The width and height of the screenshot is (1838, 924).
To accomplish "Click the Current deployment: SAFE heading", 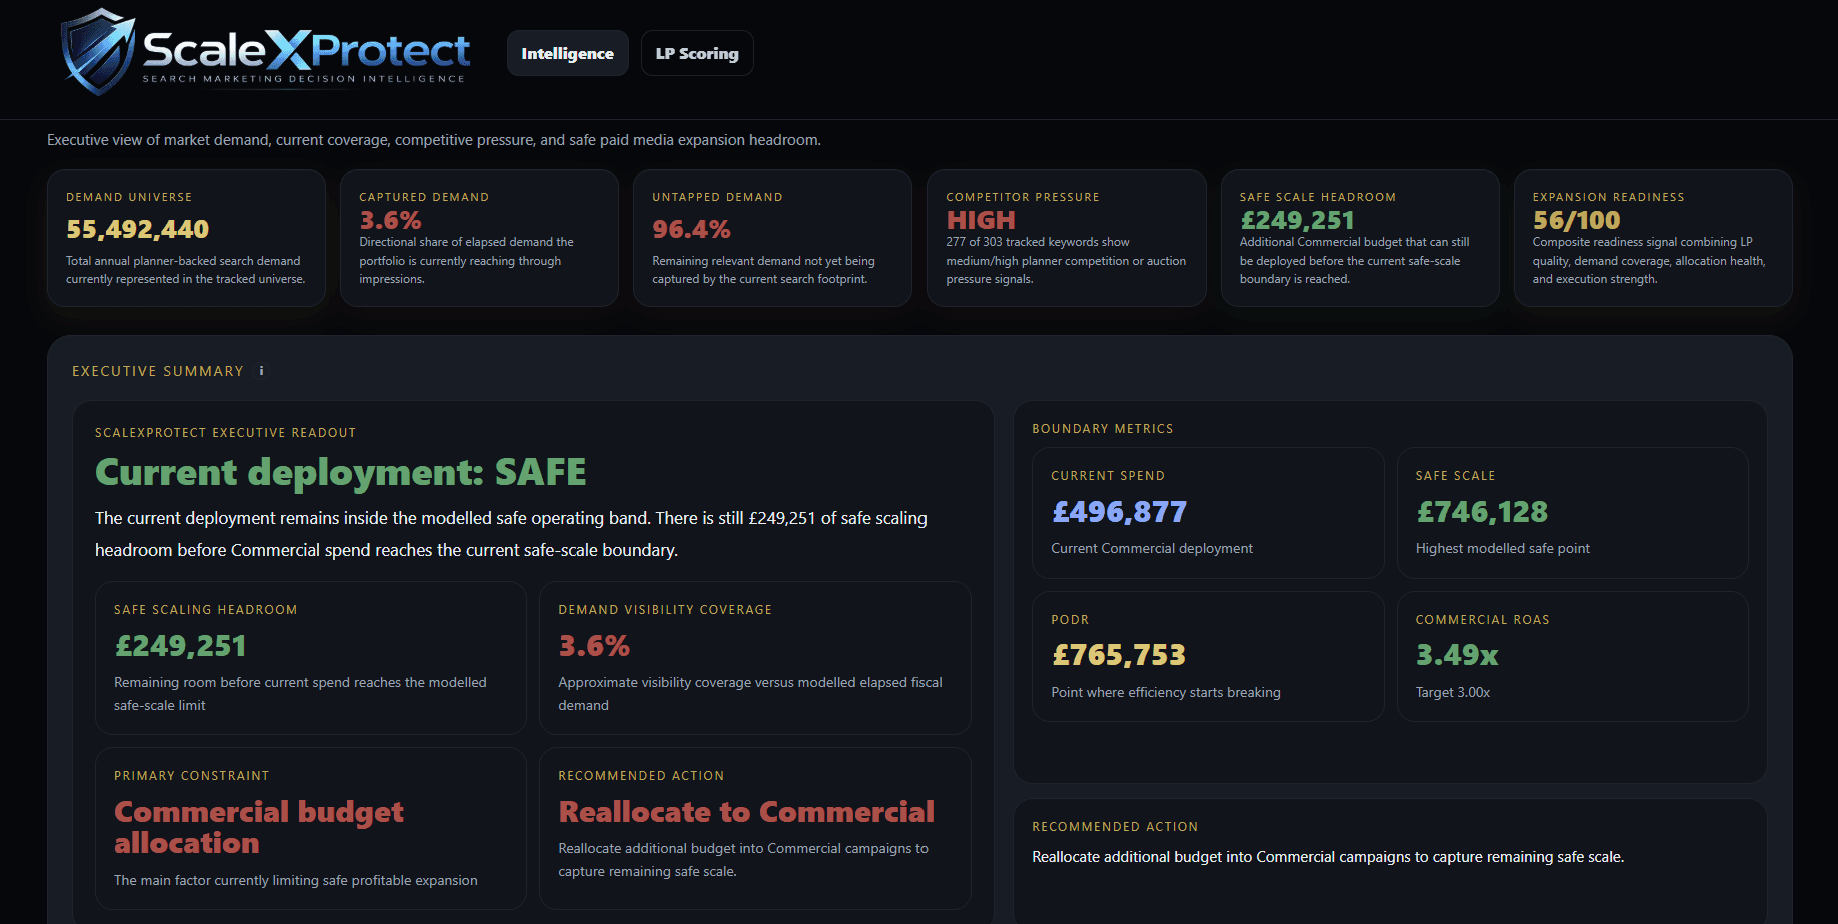I will 341,472.
